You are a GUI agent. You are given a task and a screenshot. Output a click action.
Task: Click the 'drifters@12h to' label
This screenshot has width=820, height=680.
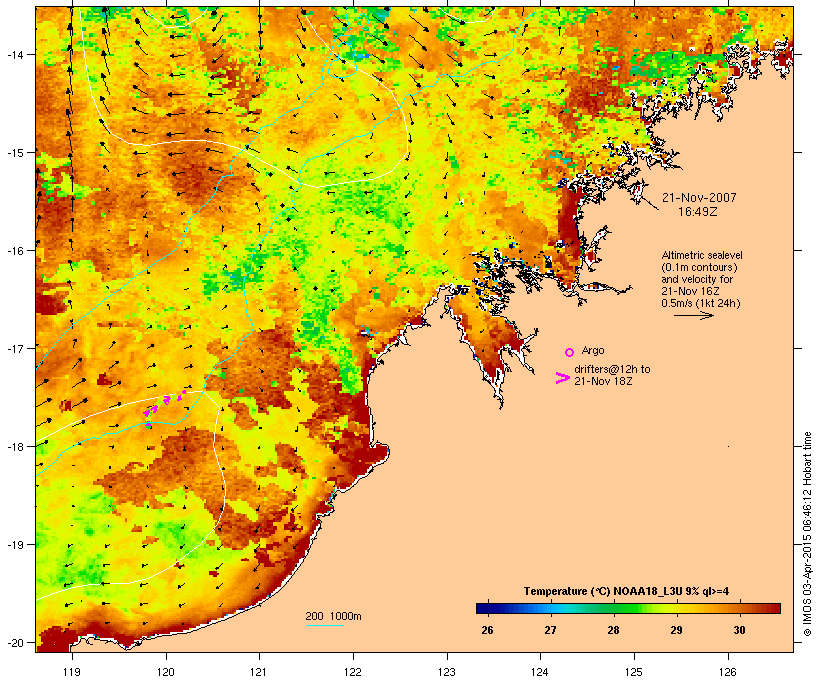[x=612, y=369]
